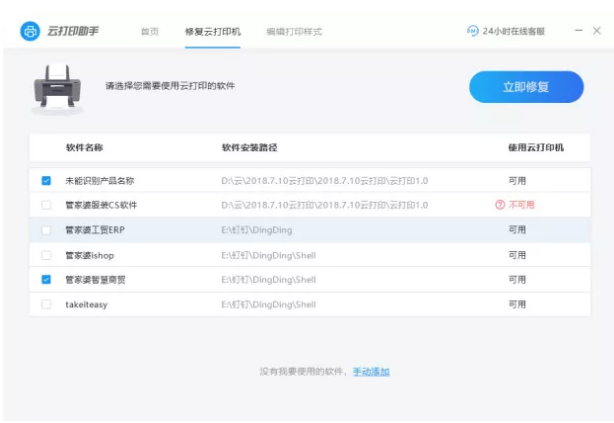
Task: Click the 手动添加 link
Action: [371, 371]
